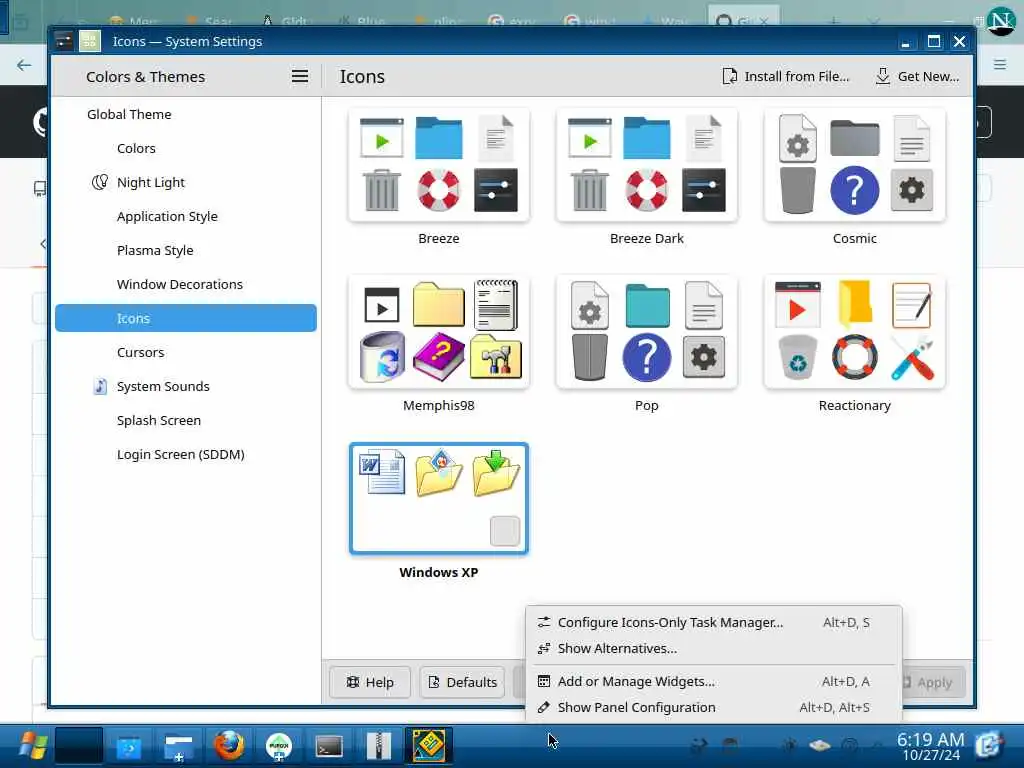1024x768 pixels.
Task: Click the round white taskbar icon beside Firefox
Action: (x=279, y=746)
